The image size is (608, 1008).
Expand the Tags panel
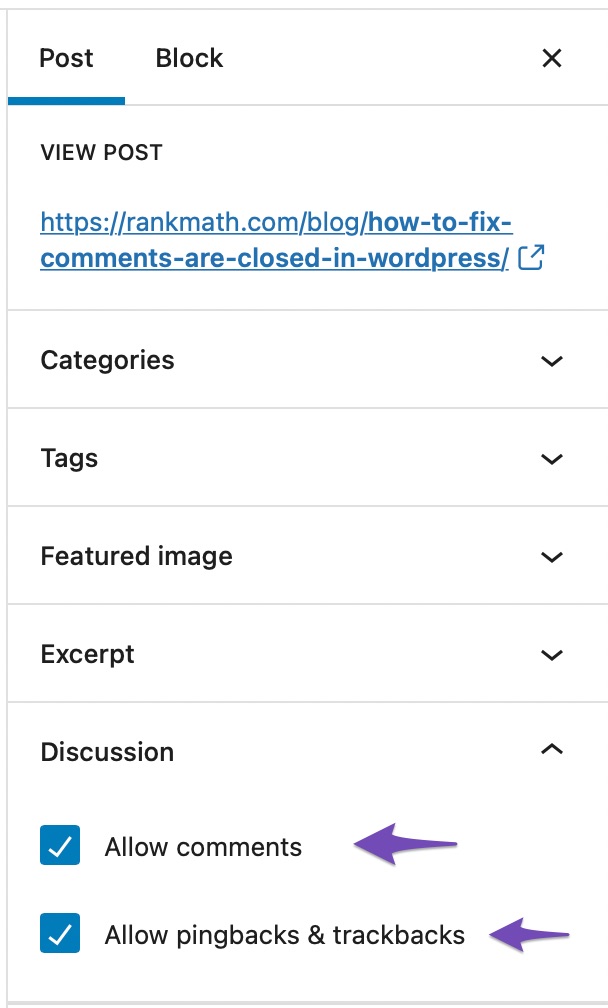308,458
